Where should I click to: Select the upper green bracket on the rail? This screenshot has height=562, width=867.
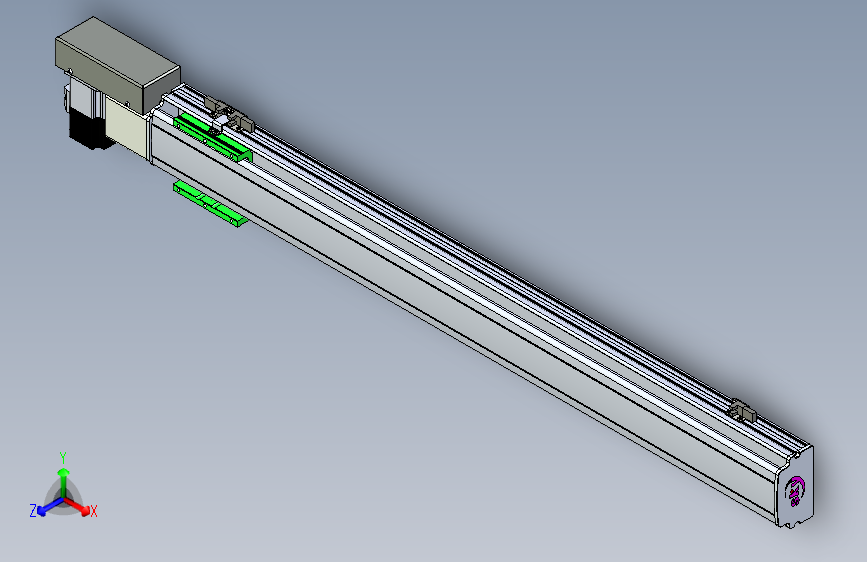(213, 138)
